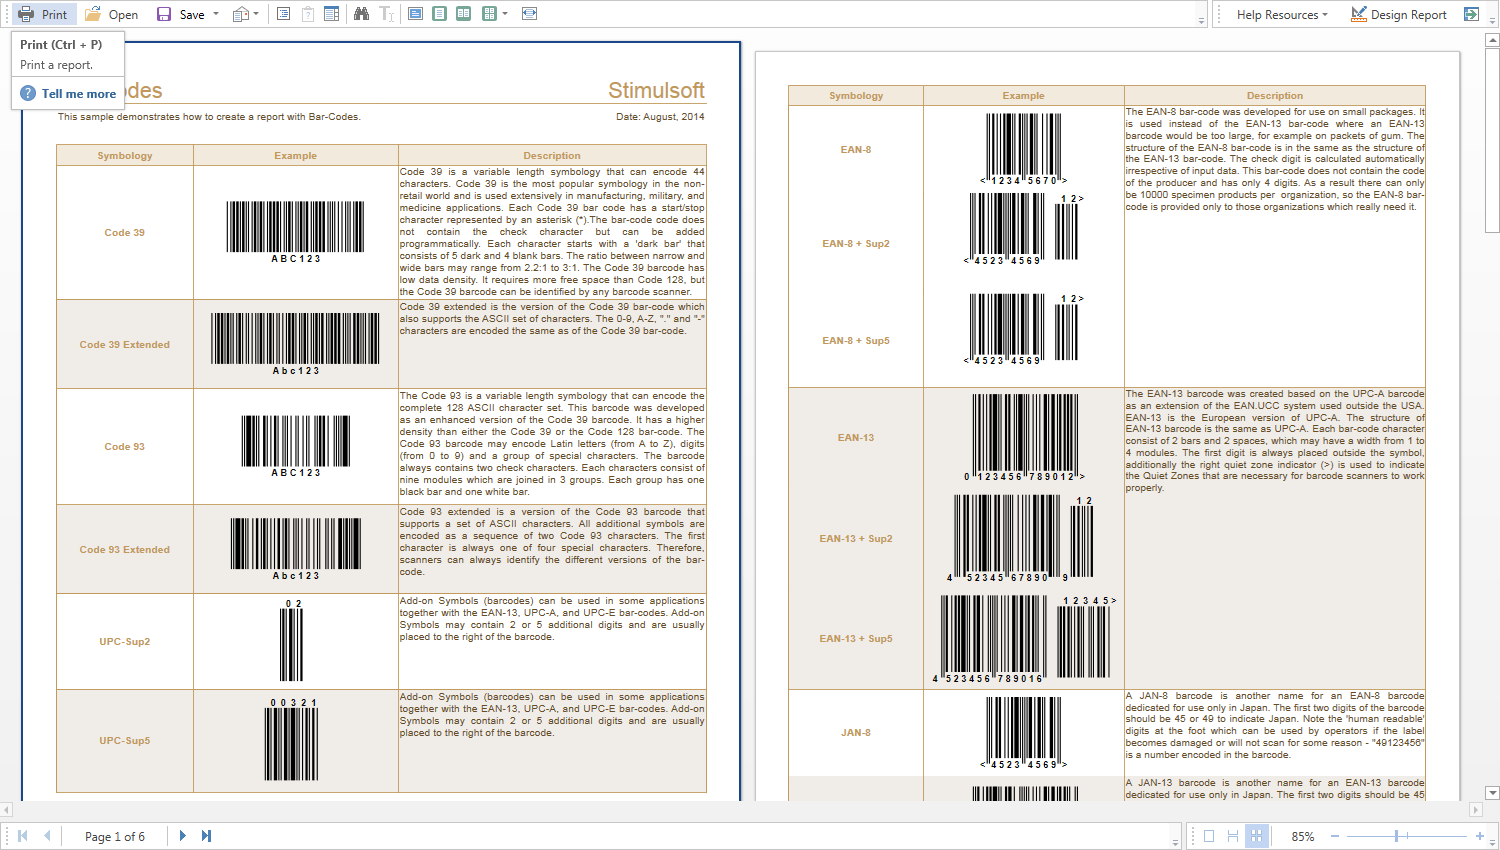Switch to Continuous page view mode icon
This screenshot has height=850, width=1500.
(x=439, y=14)
